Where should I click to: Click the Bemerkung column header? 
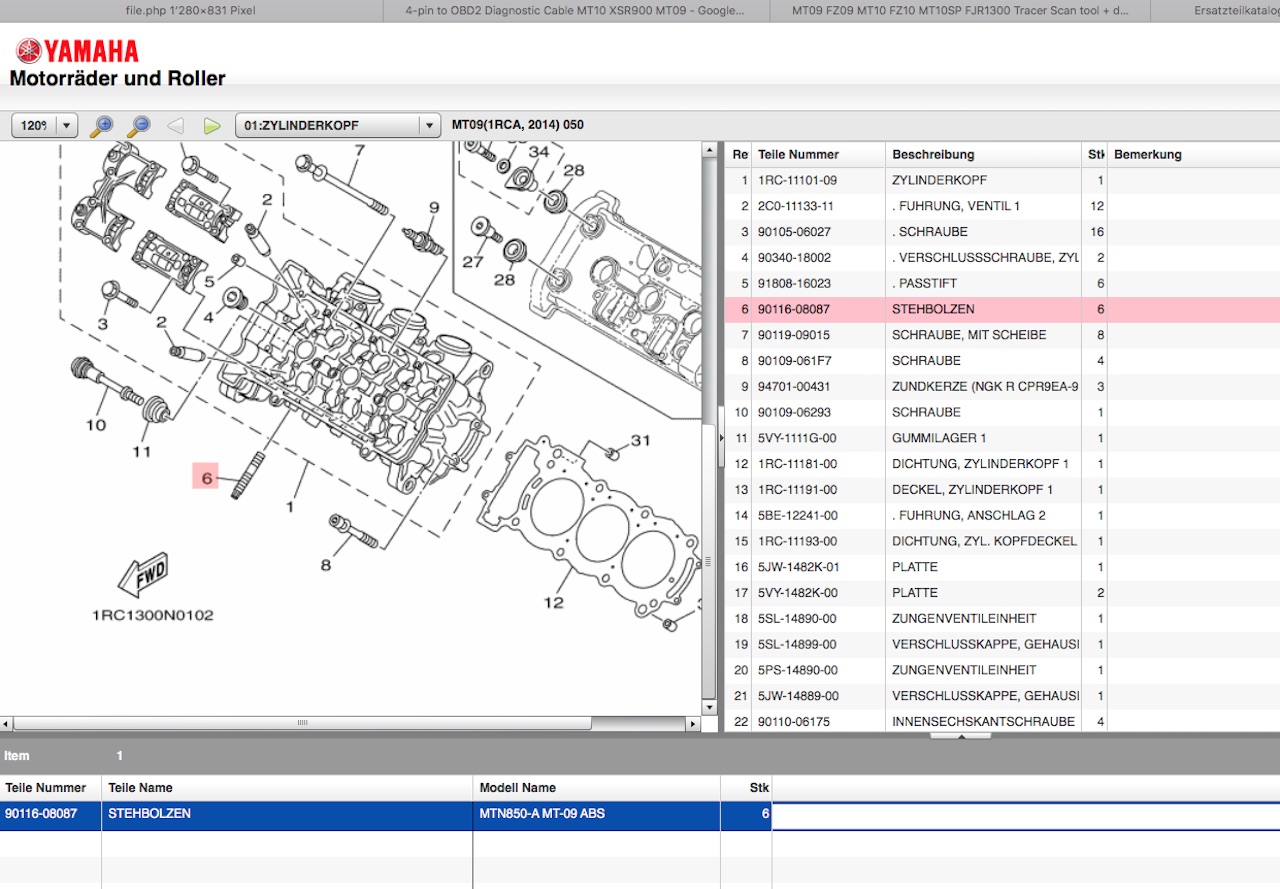click(x=1148, y=154)
